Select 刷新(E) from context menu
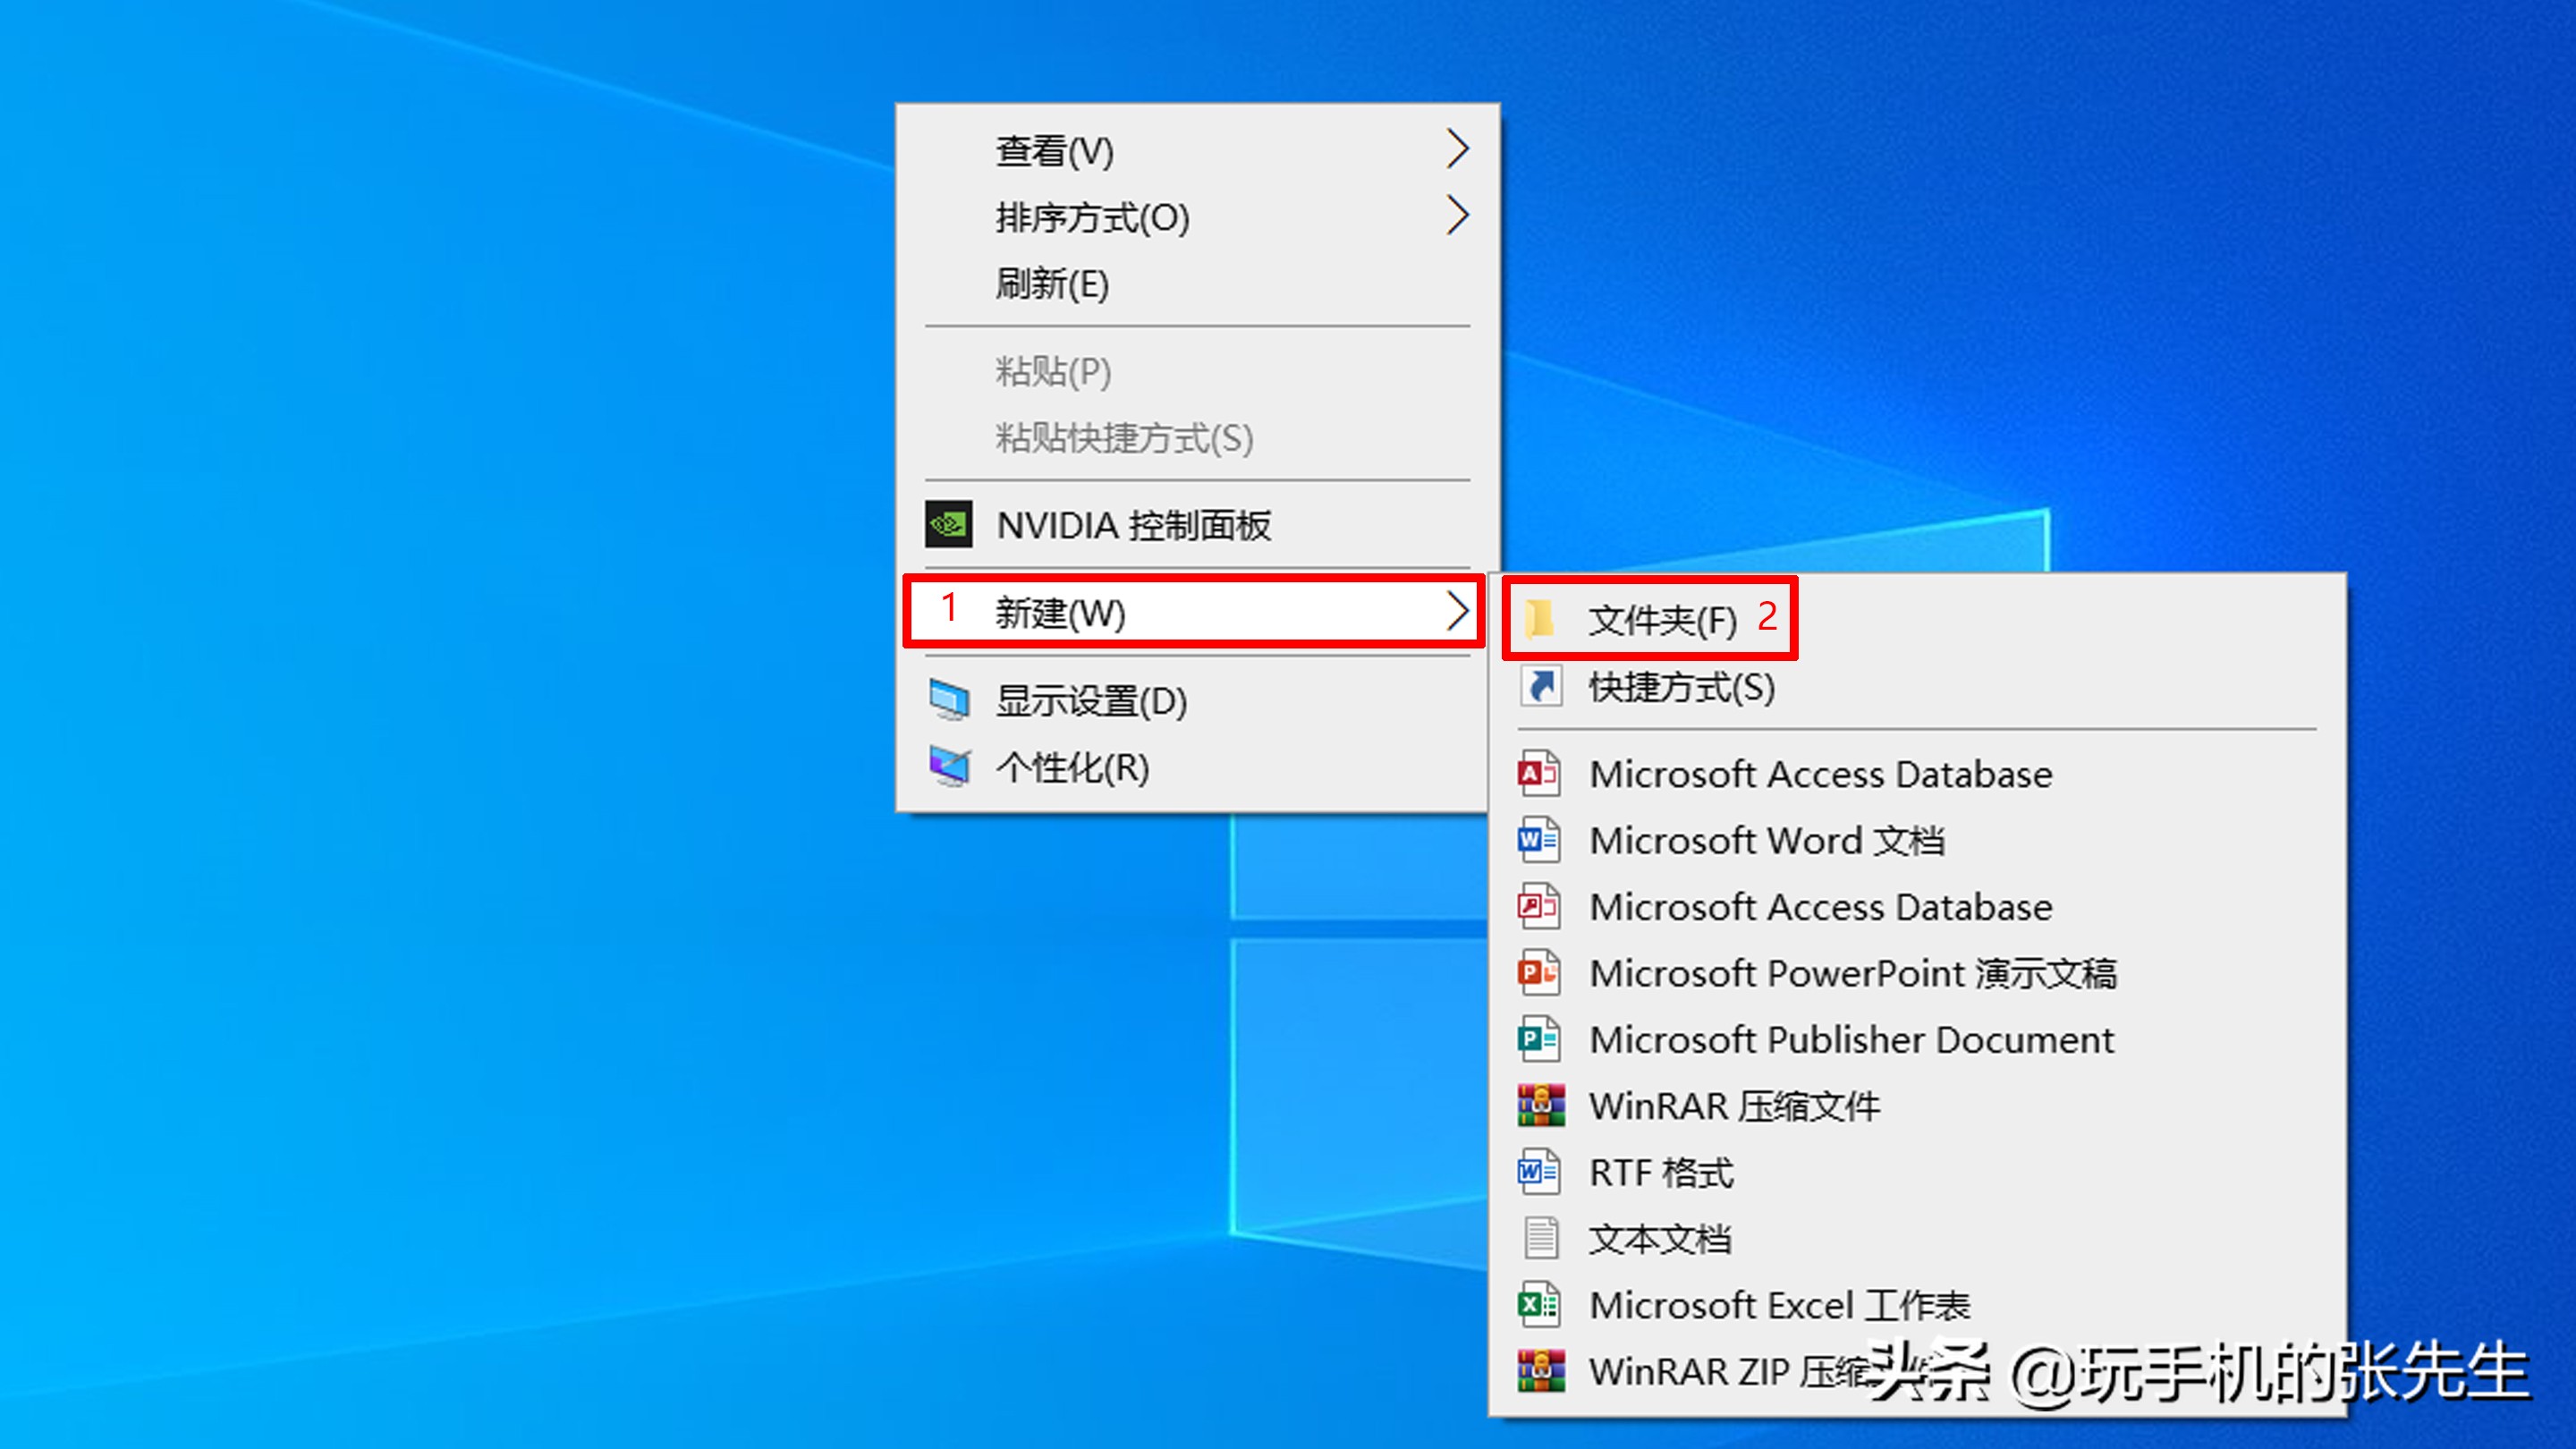2576x1449 pixels. (x=1052, y=284)
